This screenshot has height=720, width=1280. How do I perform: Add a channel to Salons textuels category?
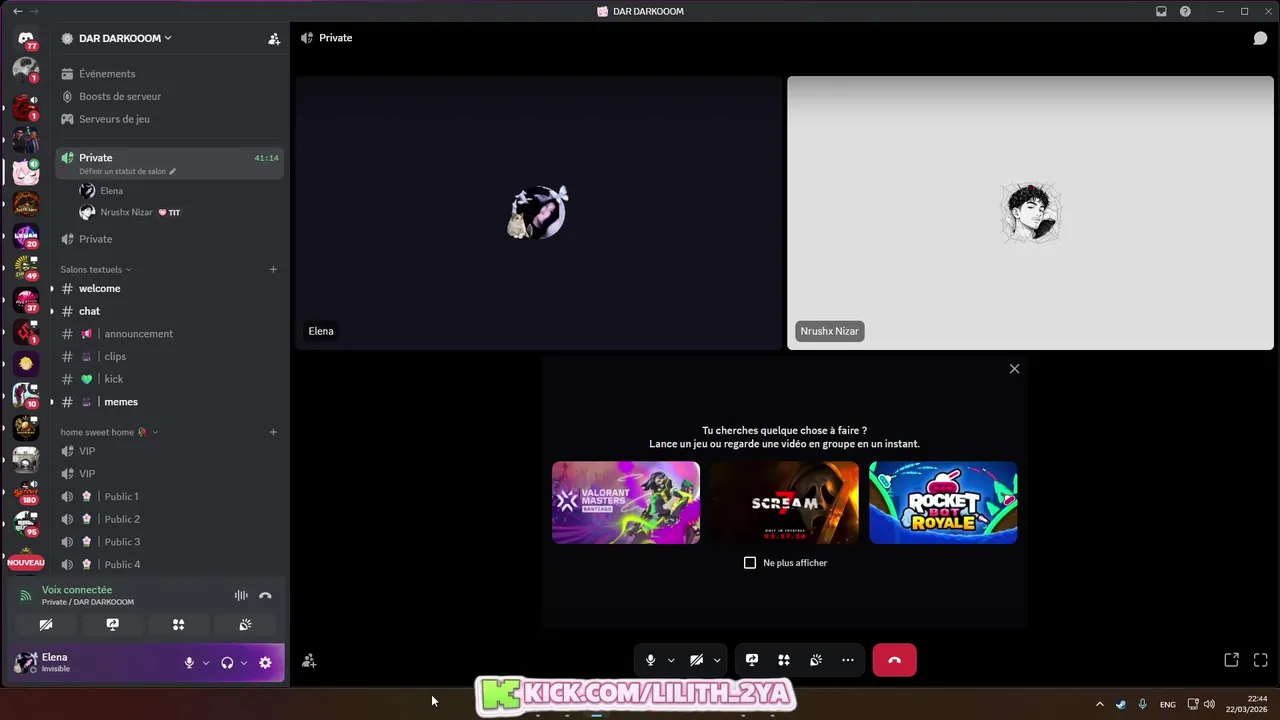click(x=273, y=269)
